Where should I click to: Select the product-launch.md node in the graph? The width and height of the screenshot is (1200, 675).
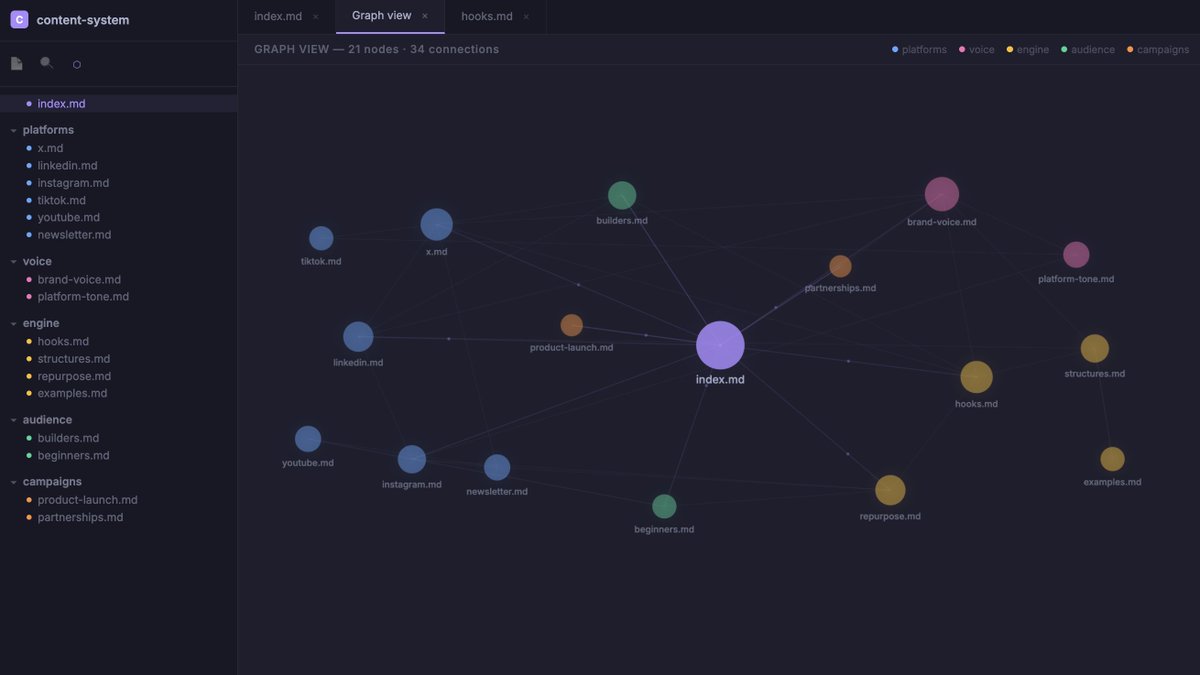(572, 325)
